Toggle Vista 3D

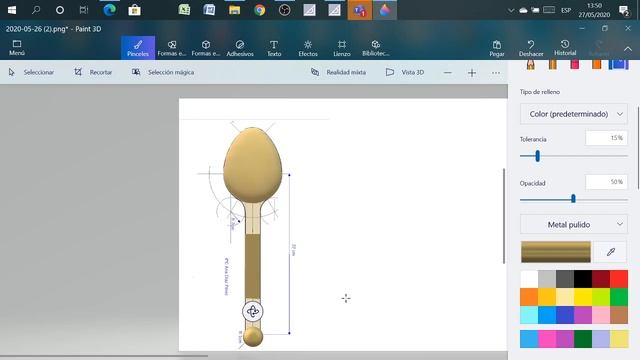[x=405, y=72]
